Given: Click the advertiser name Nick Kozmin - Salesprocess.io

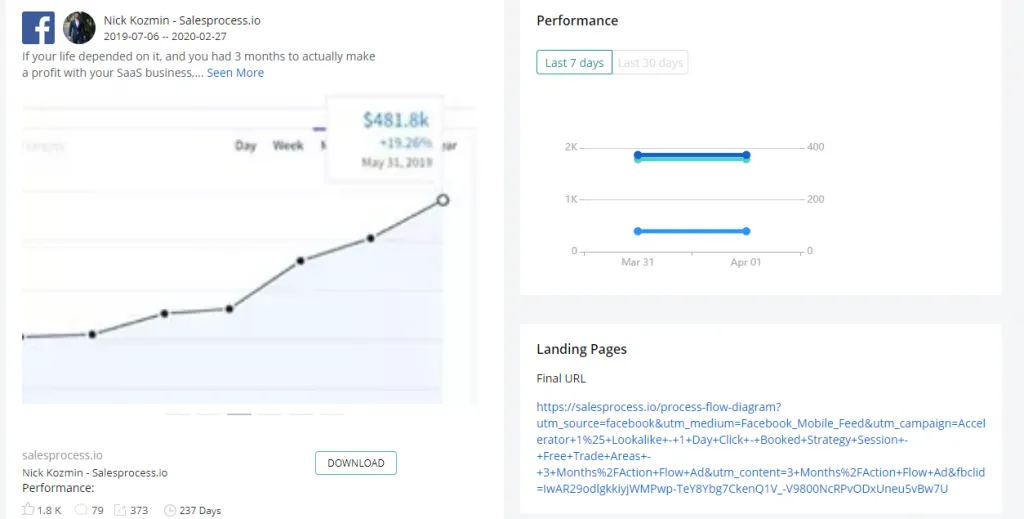Looking at the screenshot, I should (169, 20).
